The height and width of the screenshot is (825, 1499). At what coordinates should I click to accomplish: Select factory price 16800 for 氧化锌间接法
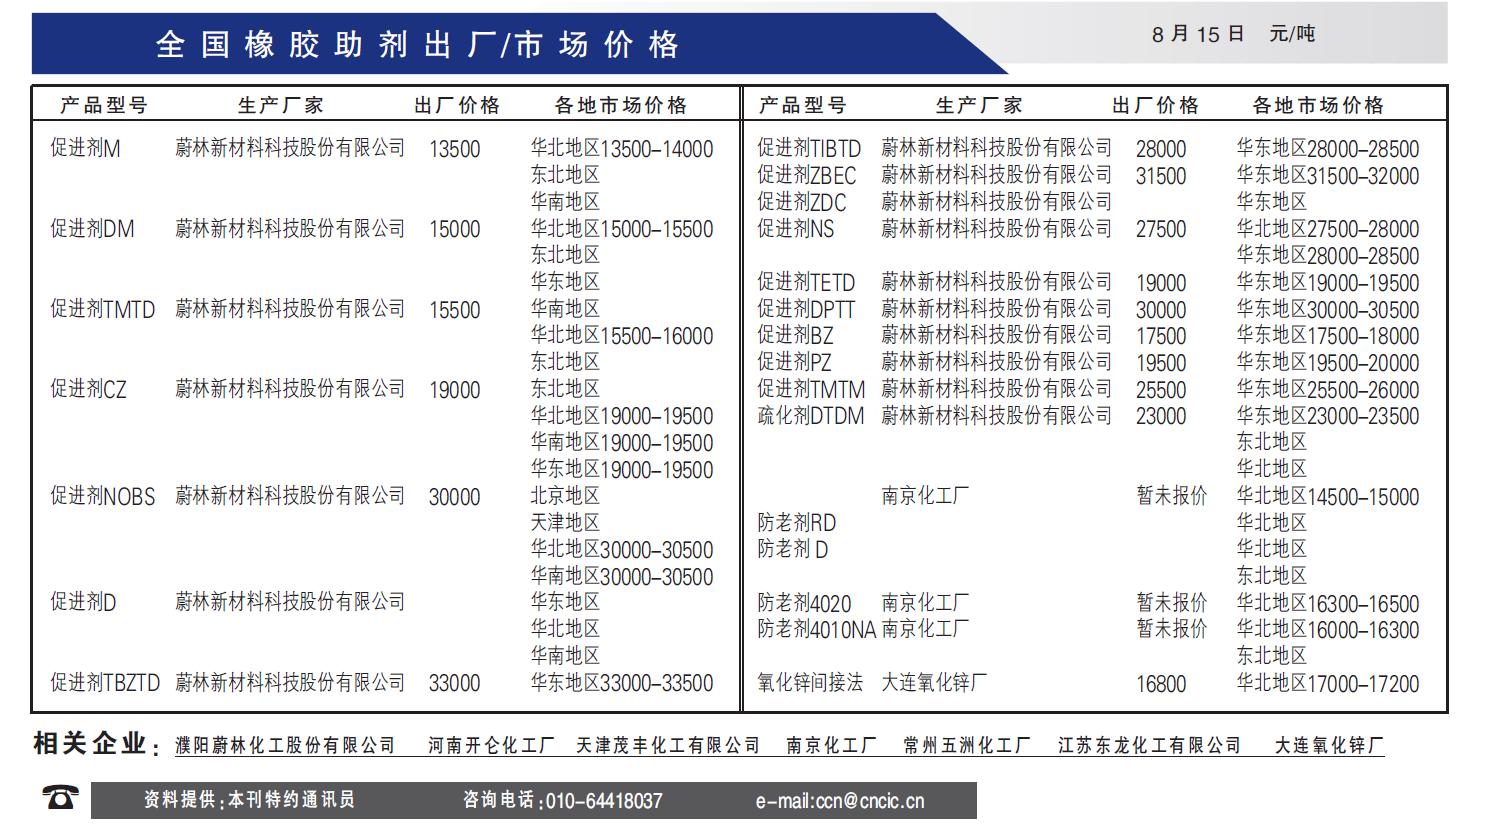pos(1161,684)
